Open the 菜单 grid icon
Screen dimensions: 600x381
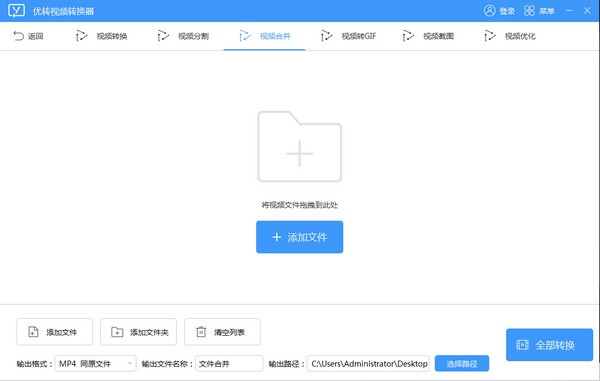[529, 11]
